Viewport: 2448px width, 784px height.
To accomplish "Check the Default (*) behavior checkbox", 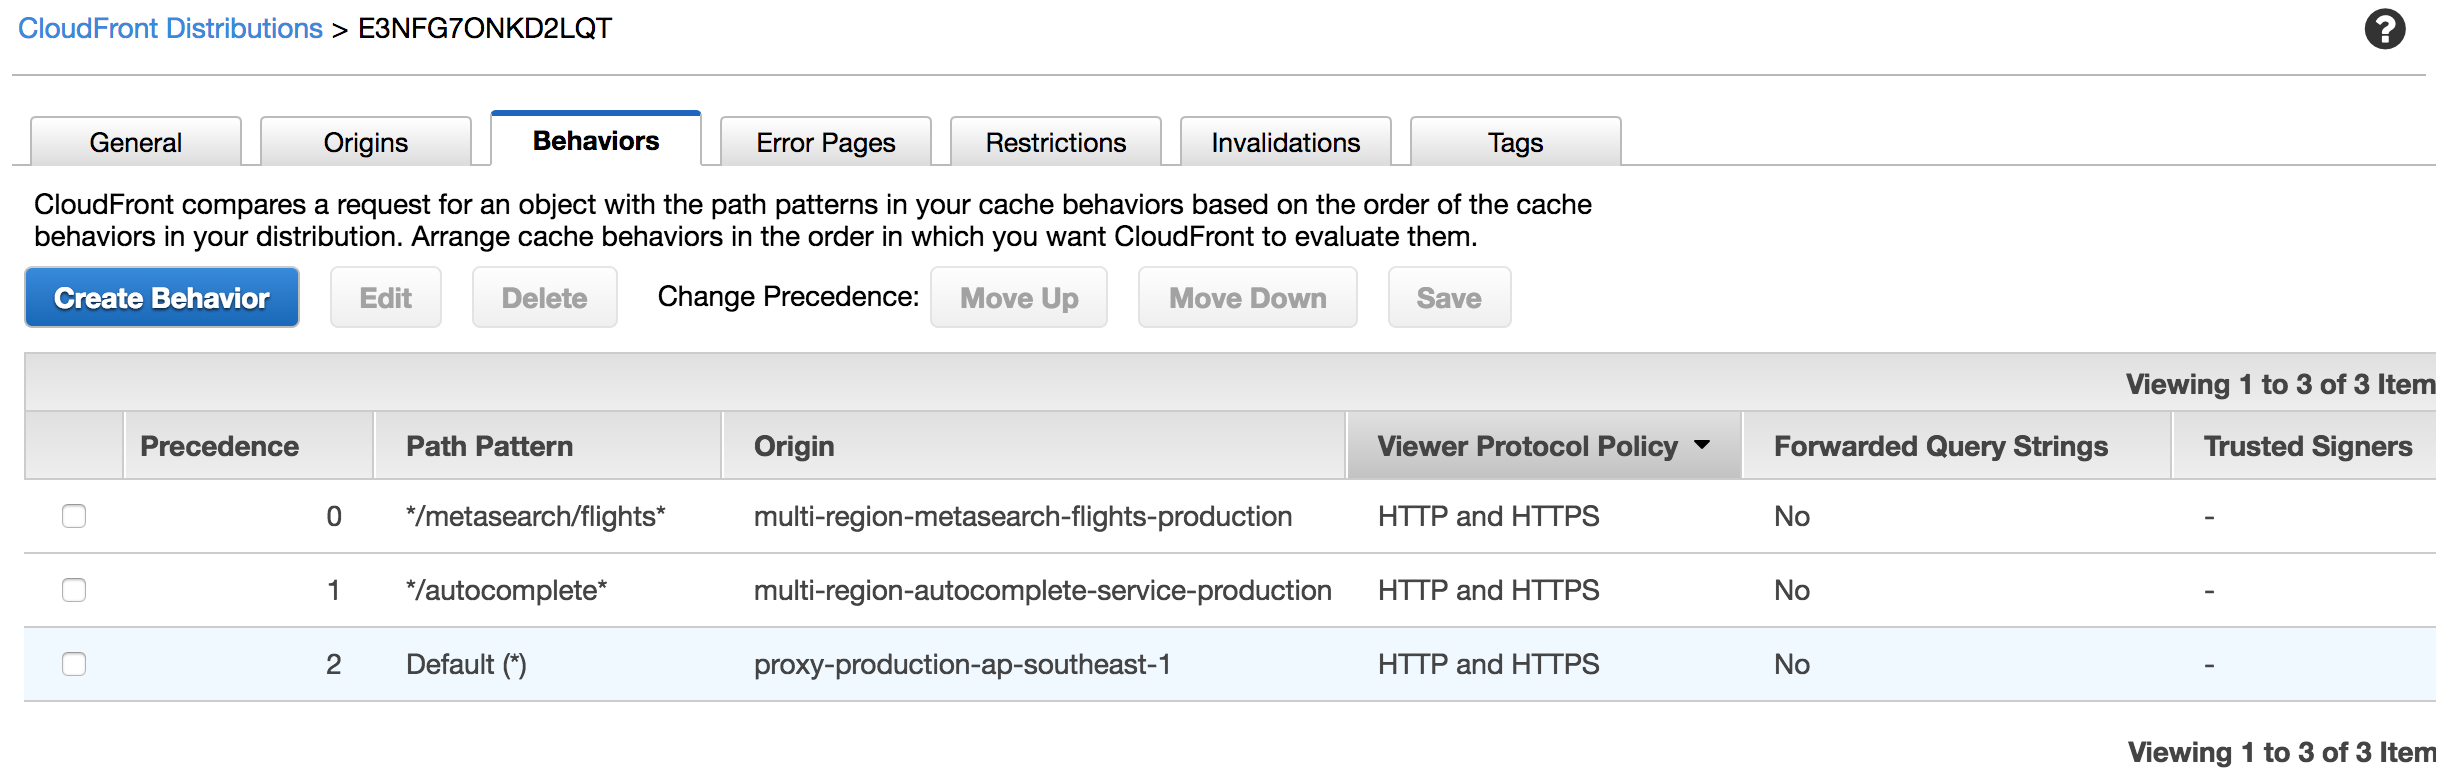I will click(x=74, y=664).
